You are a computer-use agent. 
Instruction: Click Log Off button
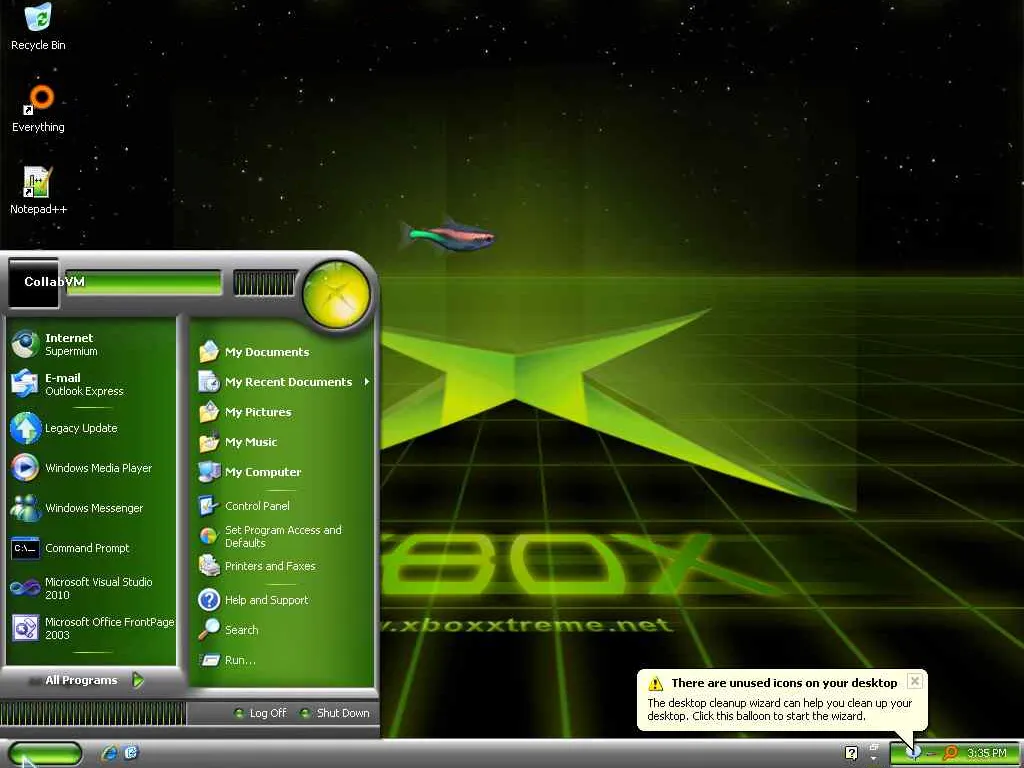(x=261, y=713)
